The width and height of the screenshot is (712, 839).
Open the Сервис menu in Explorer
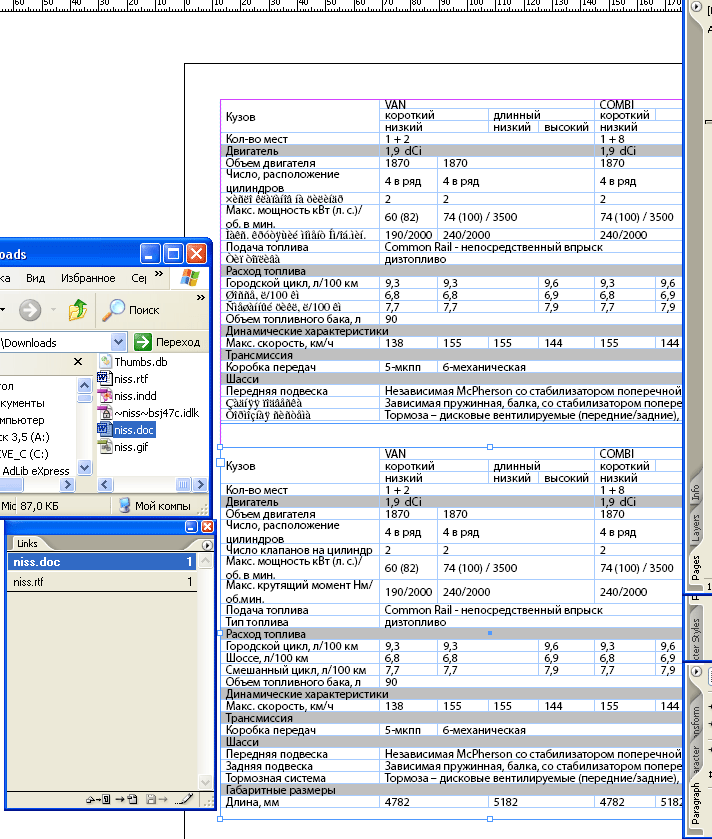tap(139, 278)
